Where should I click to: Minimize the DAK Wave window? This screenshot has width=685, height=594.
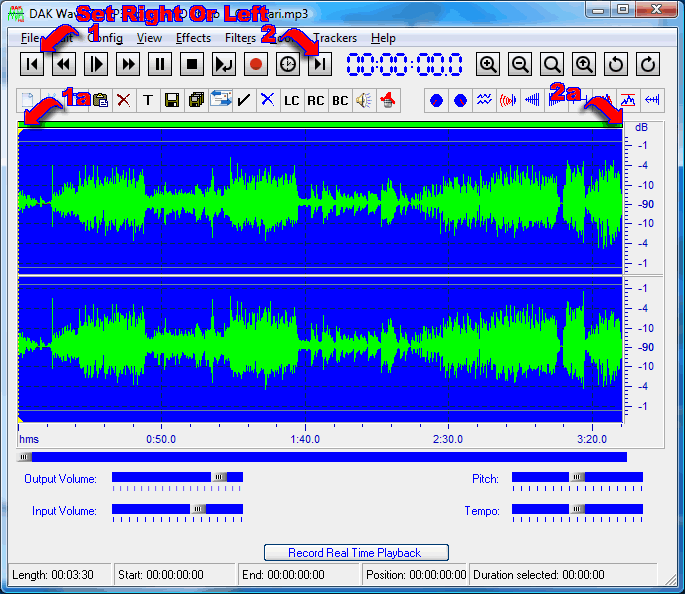point(598,9)
